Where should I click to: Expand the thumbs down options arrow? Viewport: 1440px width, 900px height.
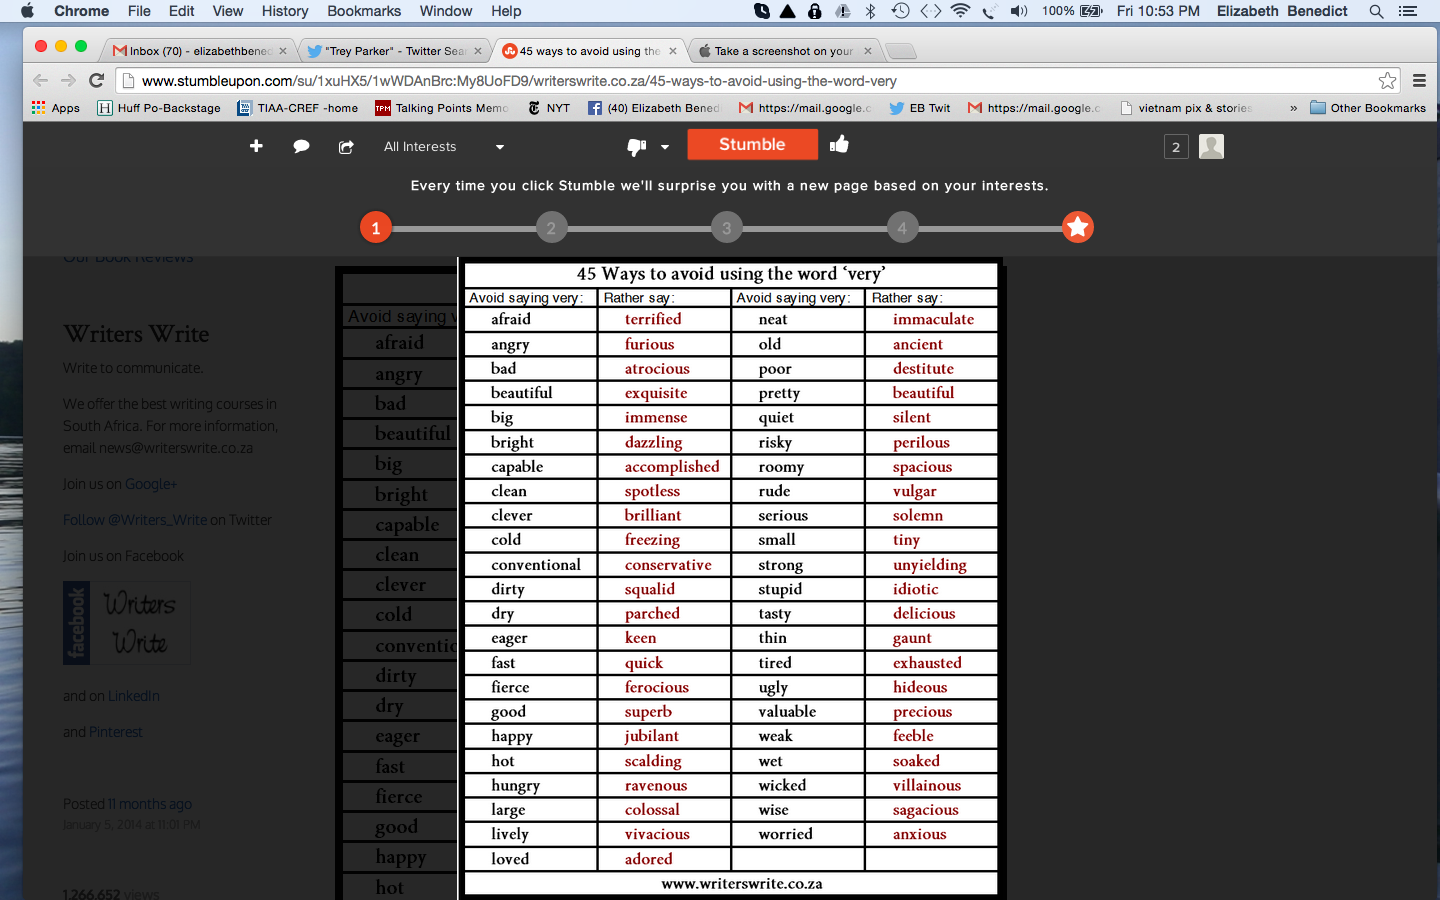point(665,147)
